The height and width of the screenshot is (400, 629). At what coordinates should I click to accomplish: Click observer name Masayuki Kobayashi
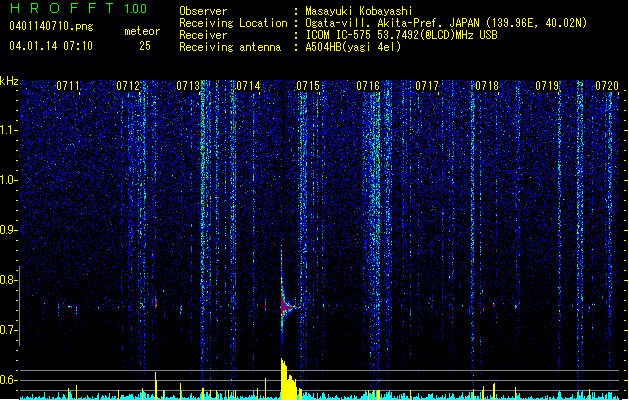359,11
